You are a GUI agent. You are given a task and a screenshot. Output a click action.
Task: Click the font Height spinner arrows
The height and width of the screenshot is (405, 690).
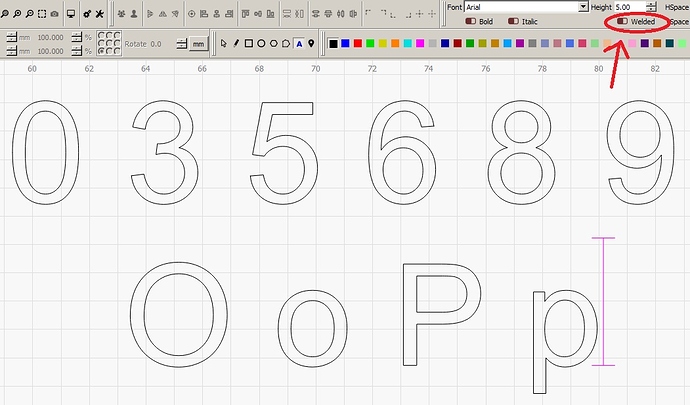(651, 7)
